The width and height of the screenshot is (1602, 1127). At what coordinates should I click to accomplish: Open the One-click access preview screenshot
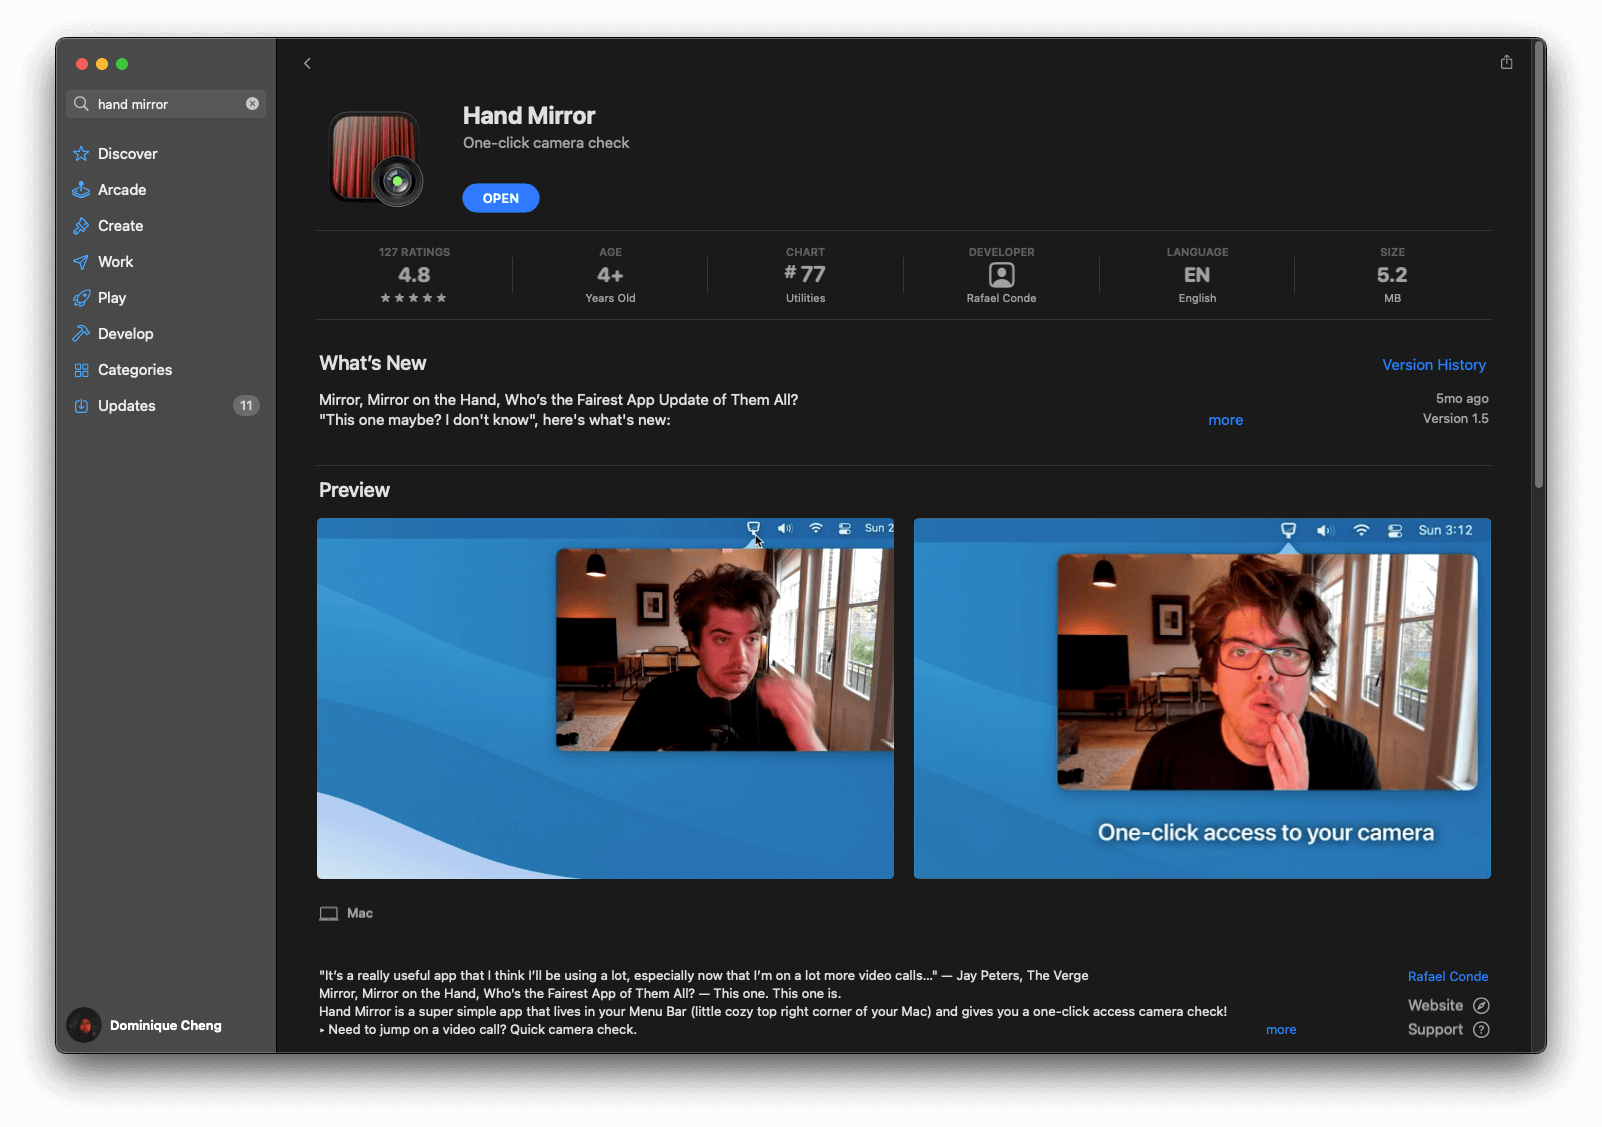tap(1202, 698)
